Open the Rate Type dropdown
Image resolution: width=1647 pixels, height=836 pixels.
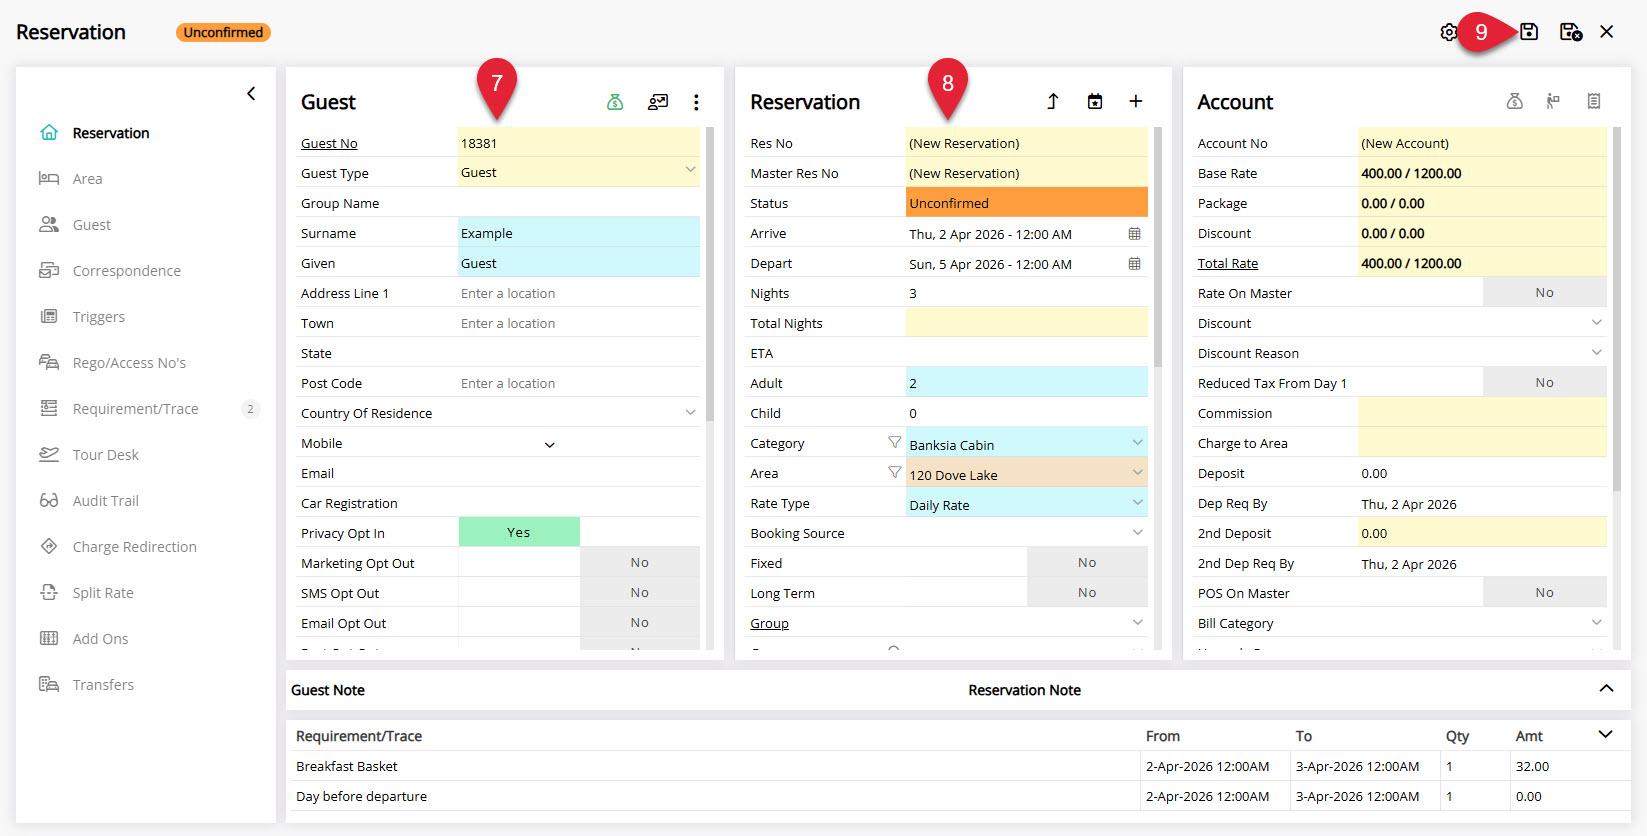[1137, 502]
